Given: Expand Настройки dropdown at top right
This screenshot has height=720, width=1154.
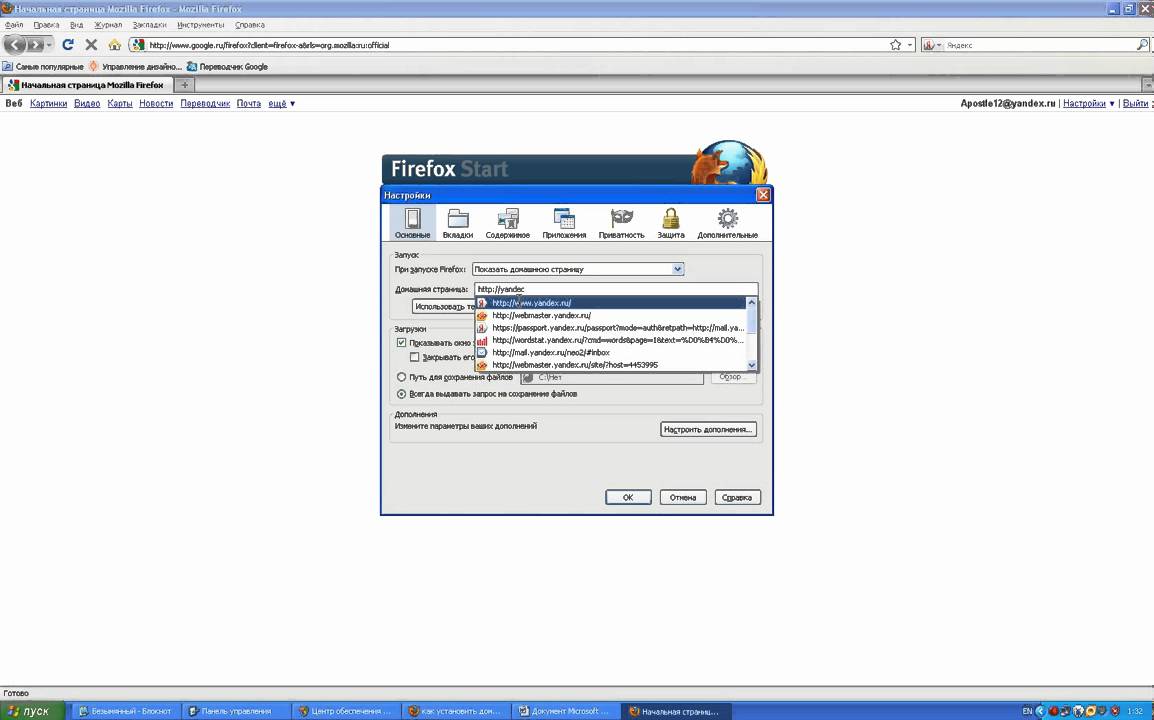Looking at the screenshot, I should tap(1088, 104).
